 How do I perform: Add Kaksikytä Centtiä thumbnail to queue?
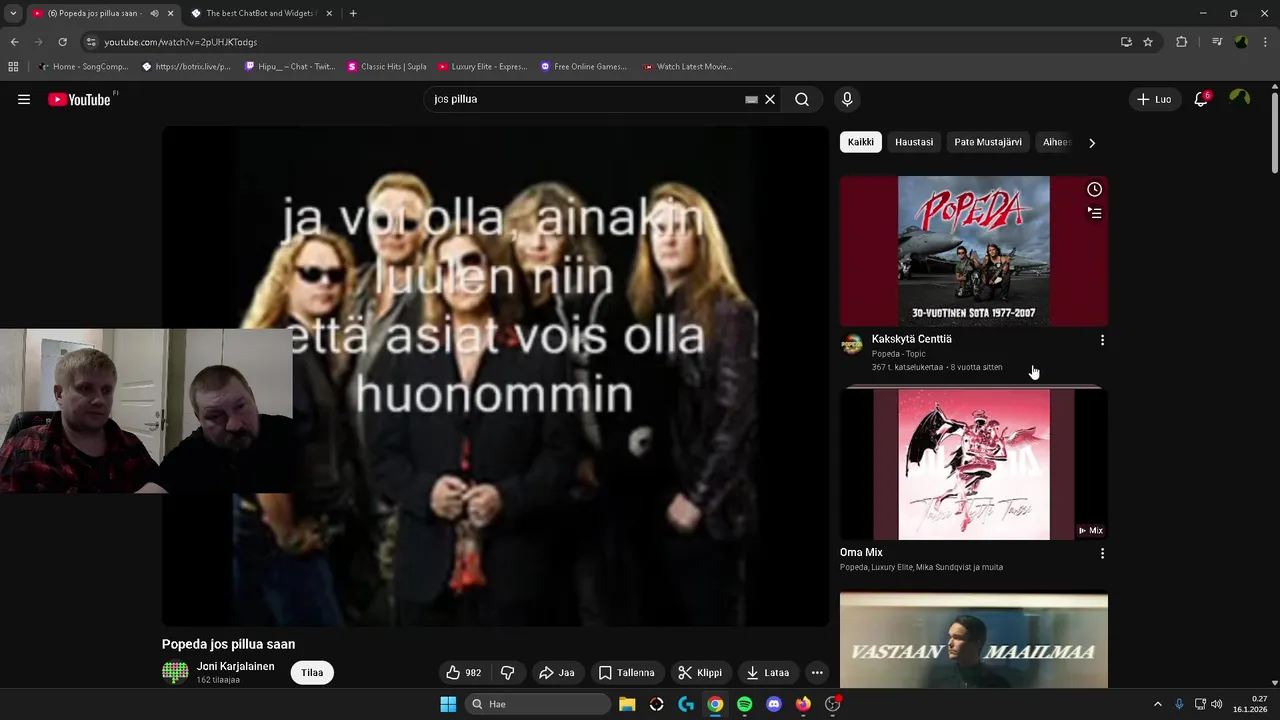point(1094,213)
